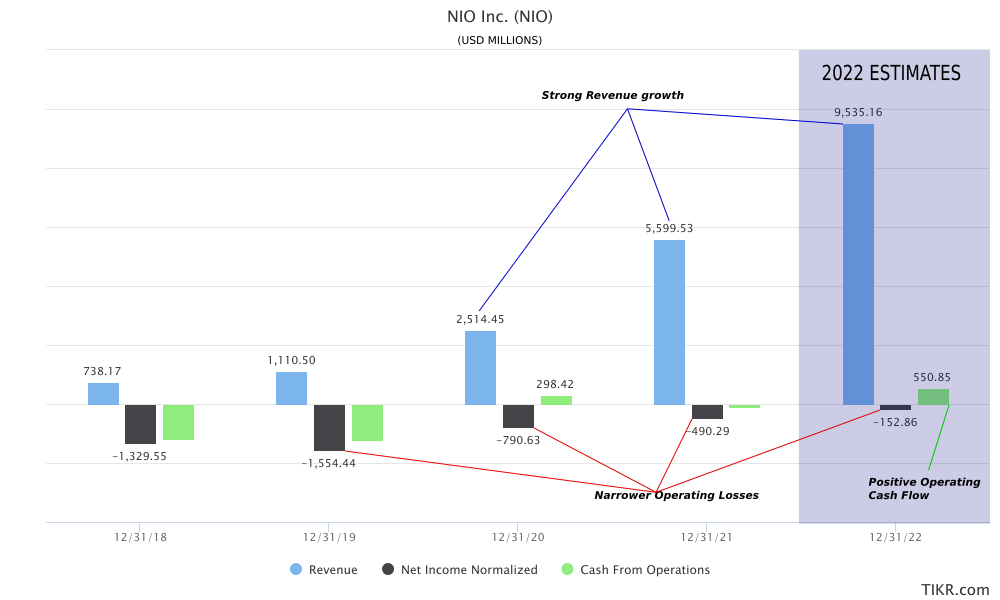Click the 738.17 data label
The image size is (1000, 600).
pos(102,371)
